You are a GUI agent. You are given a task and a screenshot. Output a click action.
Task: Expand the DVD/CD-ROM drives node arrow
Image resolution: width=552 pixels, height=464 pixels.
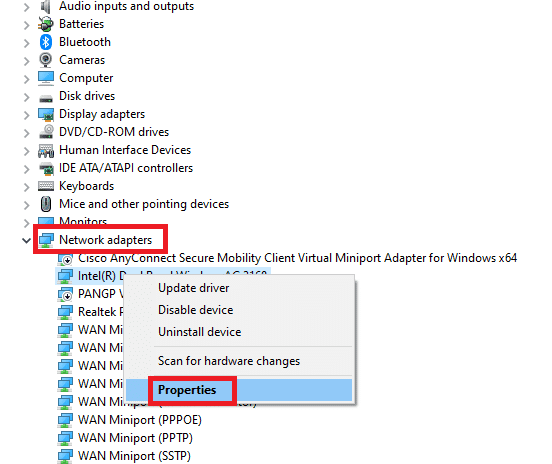coord(26,133)
